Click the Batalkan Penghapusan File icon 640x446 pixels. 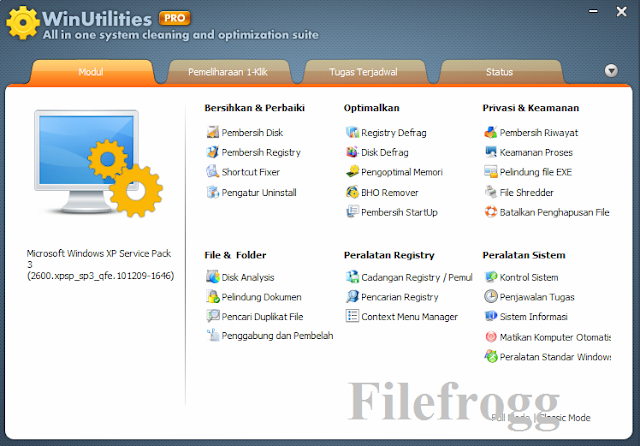[491, 212]
